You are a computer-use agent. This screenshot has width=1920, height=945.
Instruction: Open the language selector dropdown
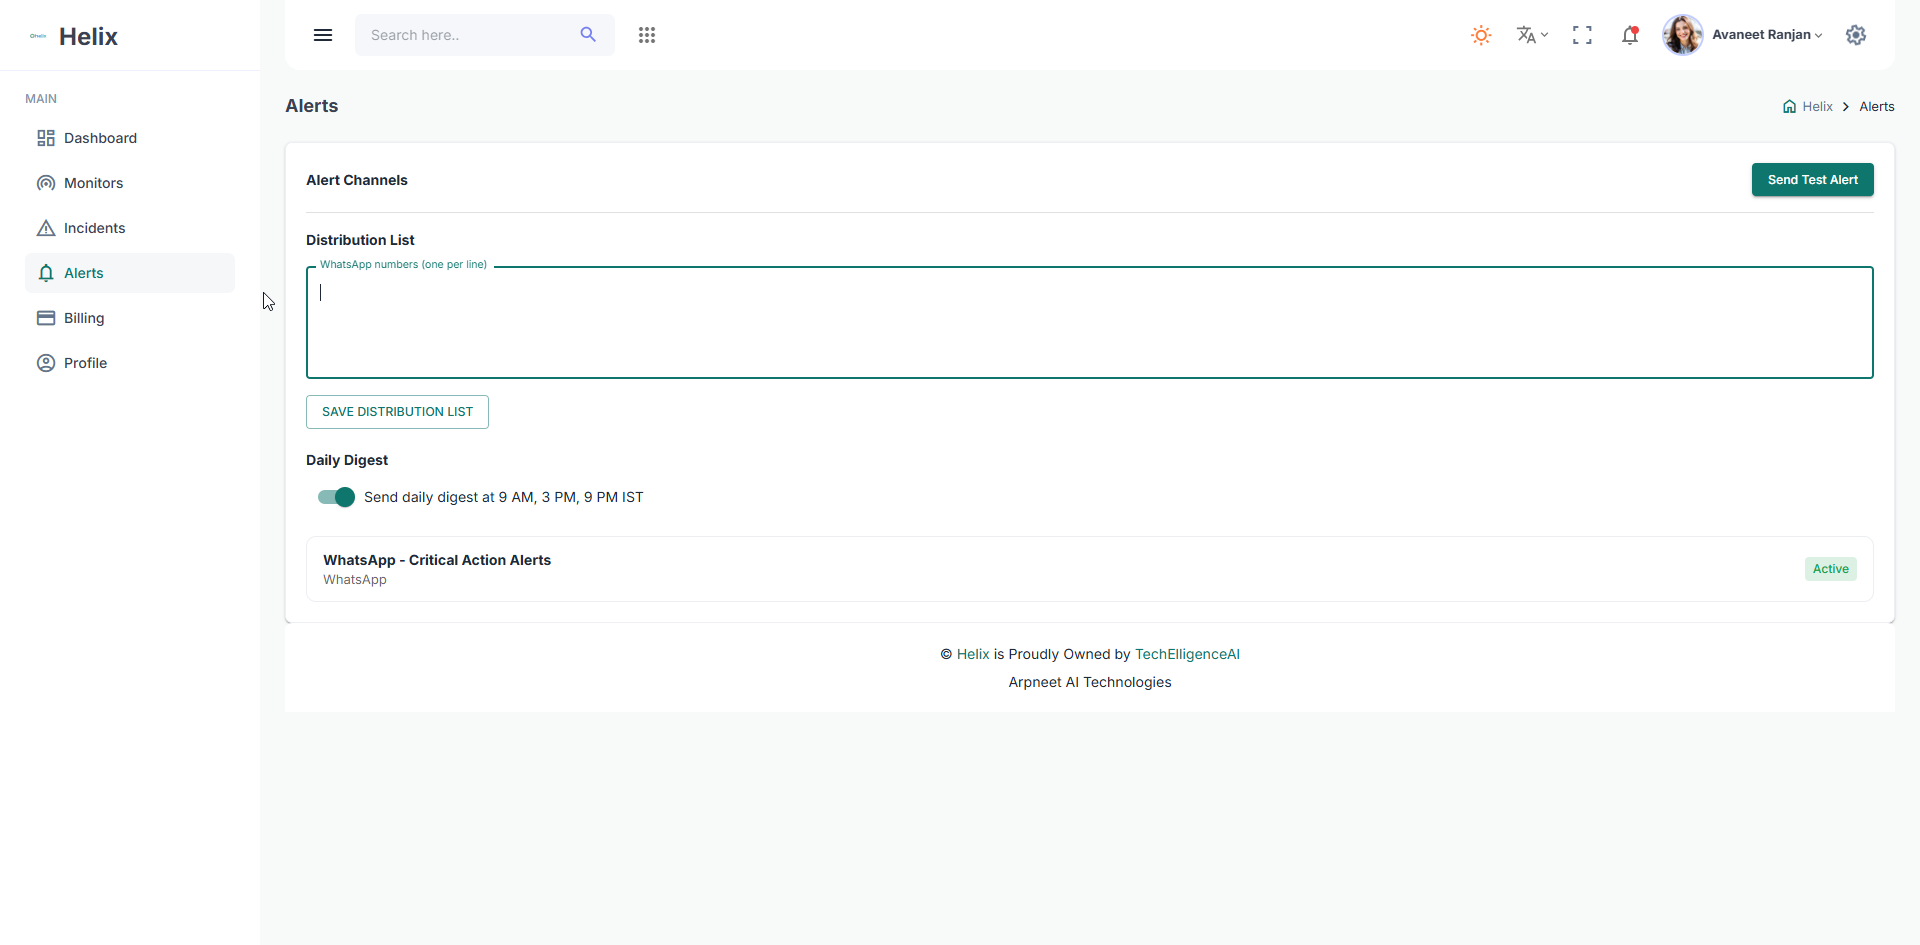coord(1531,34)
